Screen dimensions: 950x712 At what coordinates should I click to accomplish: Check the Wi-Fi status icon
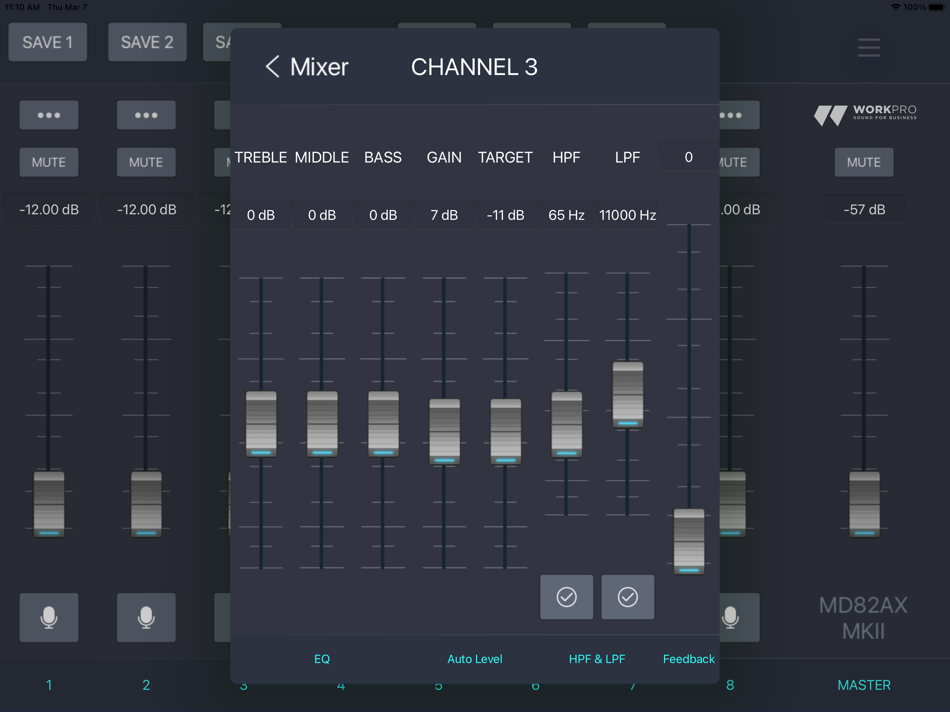tap(895, 7)
